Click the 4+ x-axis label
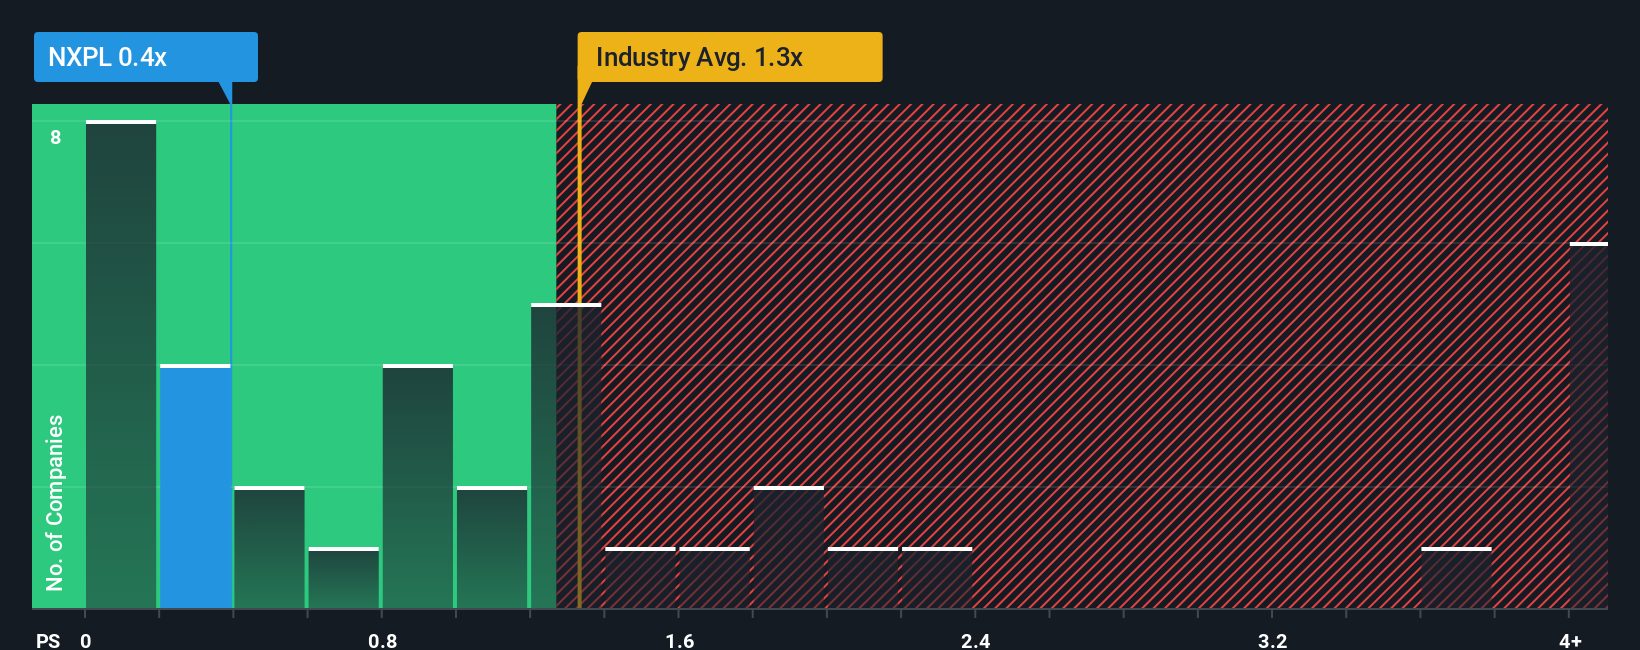 (1570, 641)
